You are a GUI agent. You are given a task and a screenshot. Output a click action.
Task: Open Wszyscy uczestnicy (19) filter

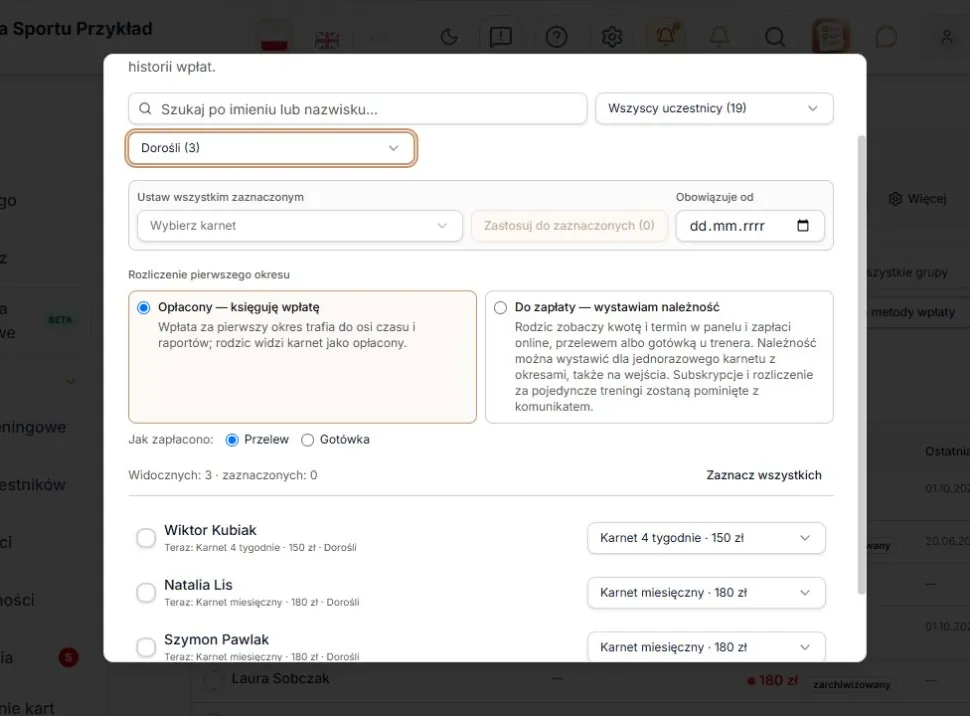click(x=714, y=108)
